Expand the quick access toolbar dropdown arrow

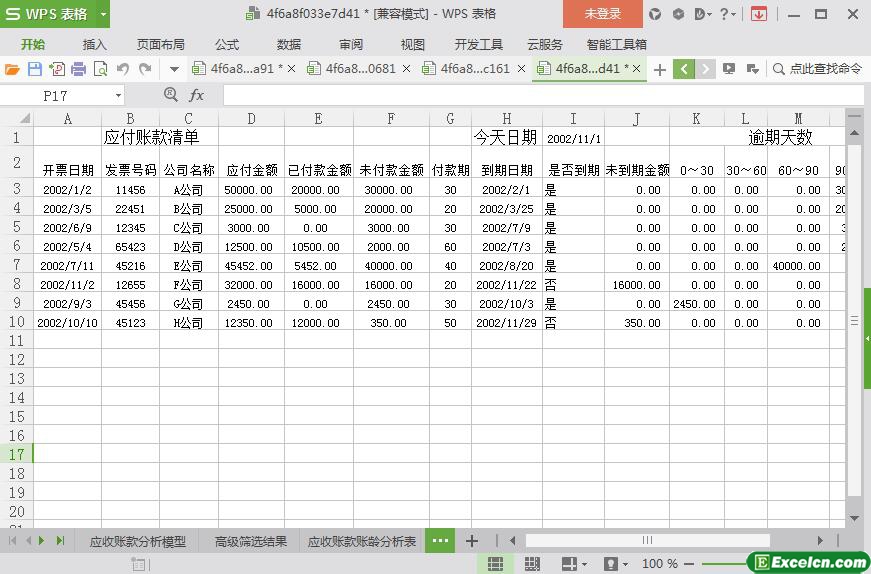click(x=174, y=69)
